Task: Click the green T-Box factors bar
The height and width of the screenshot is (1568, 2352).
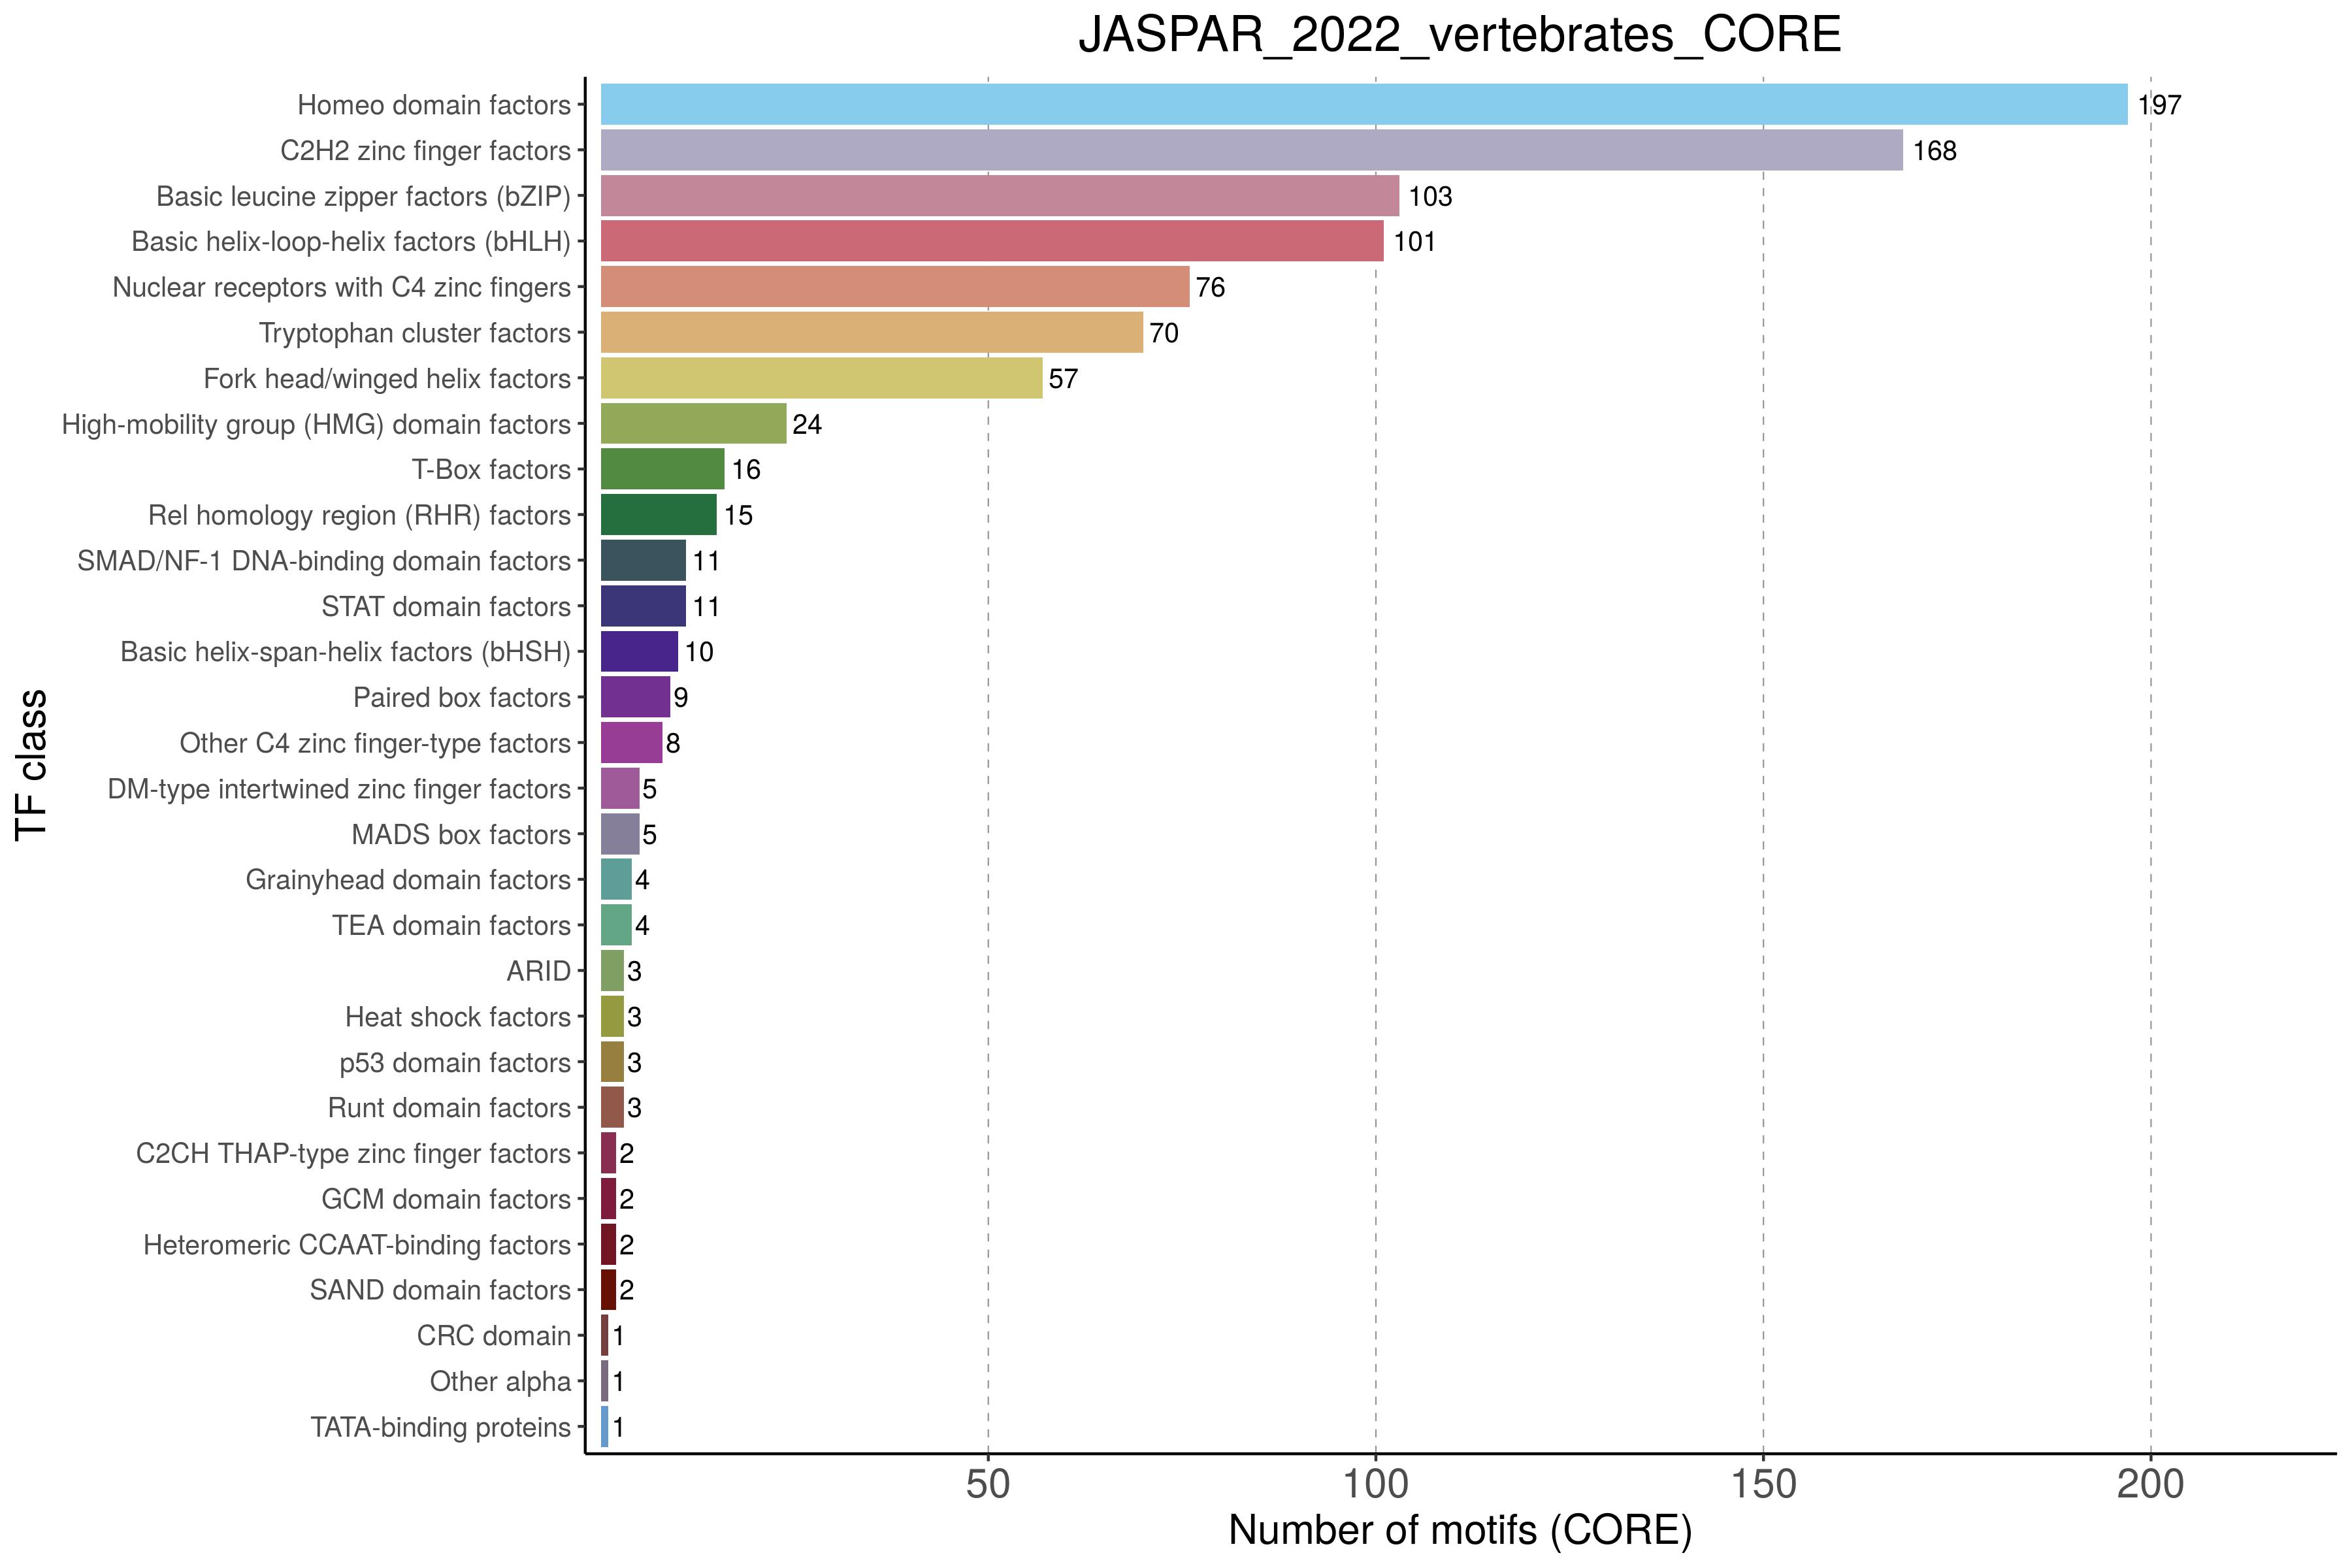Action: point(663,469)
